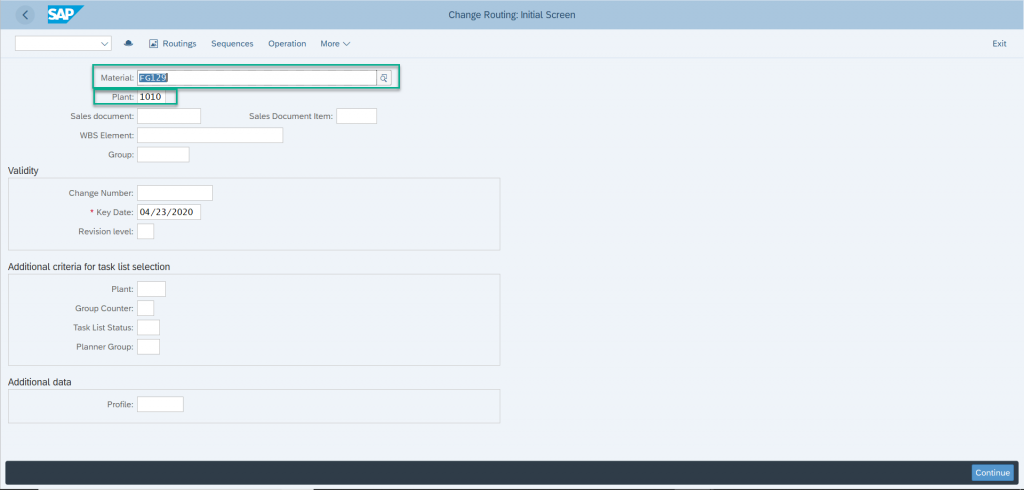
Task: Select the Key Date field
Action: coord(169,212)
